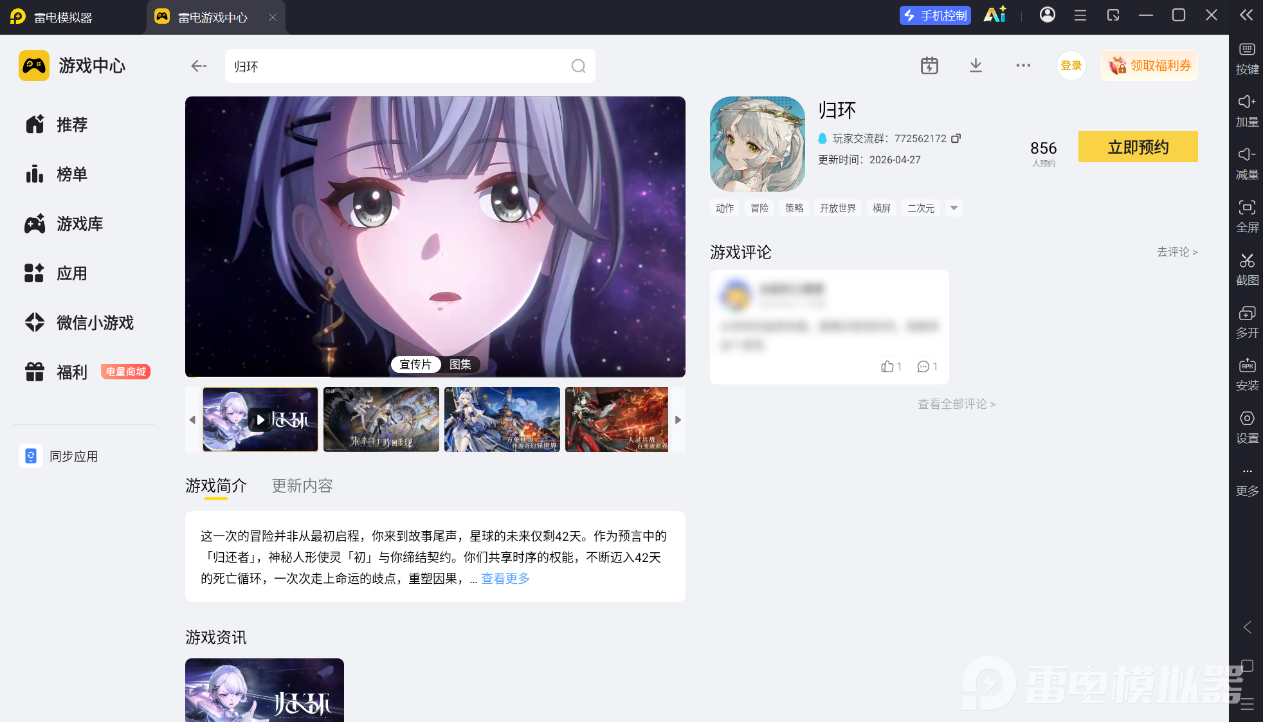Image resolution: width=1263 pixels, height=722 pixels.
Task: Open the three-dot more options in header
Action: [1023, 66]
